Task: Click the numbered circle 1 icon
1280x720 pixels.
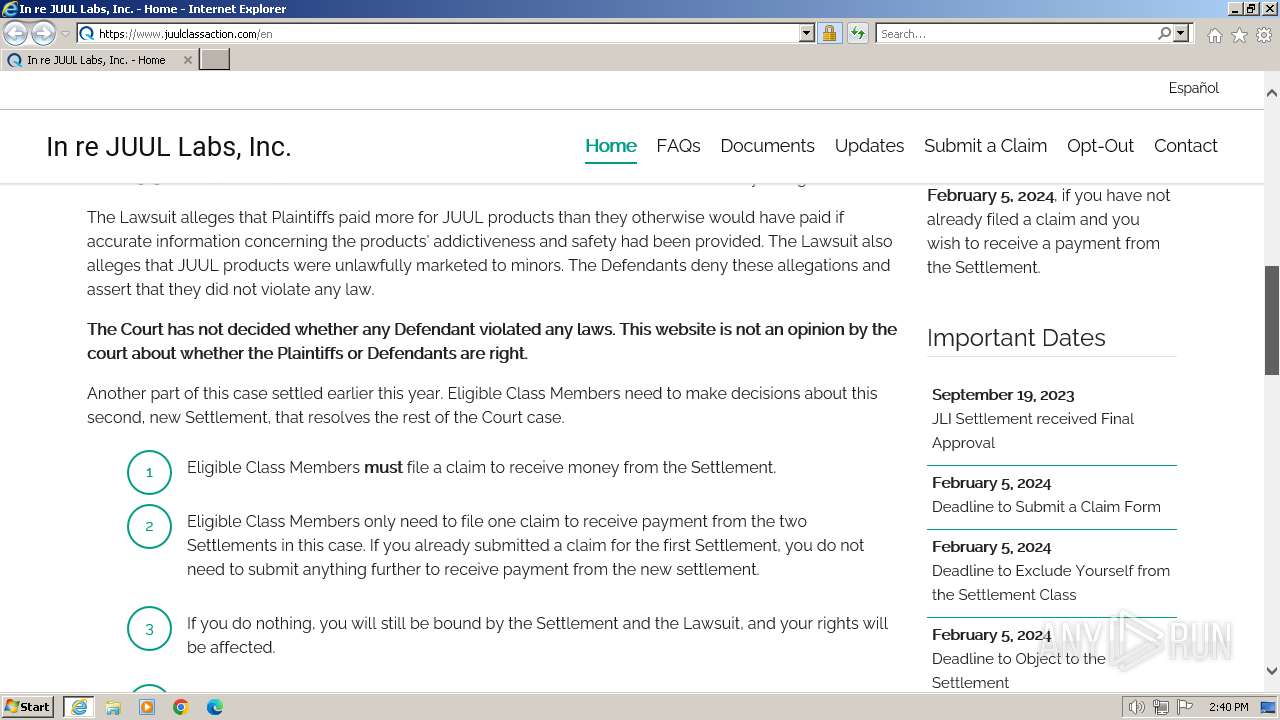Action: (149, 472)
